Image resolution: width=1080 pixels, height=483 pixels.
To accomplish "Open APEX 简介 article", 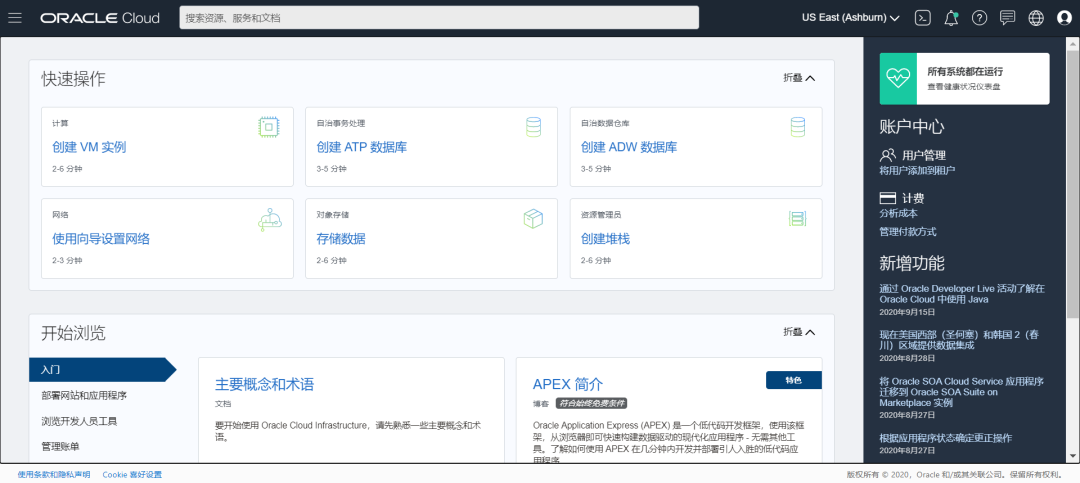I will [x=568, y=384].
